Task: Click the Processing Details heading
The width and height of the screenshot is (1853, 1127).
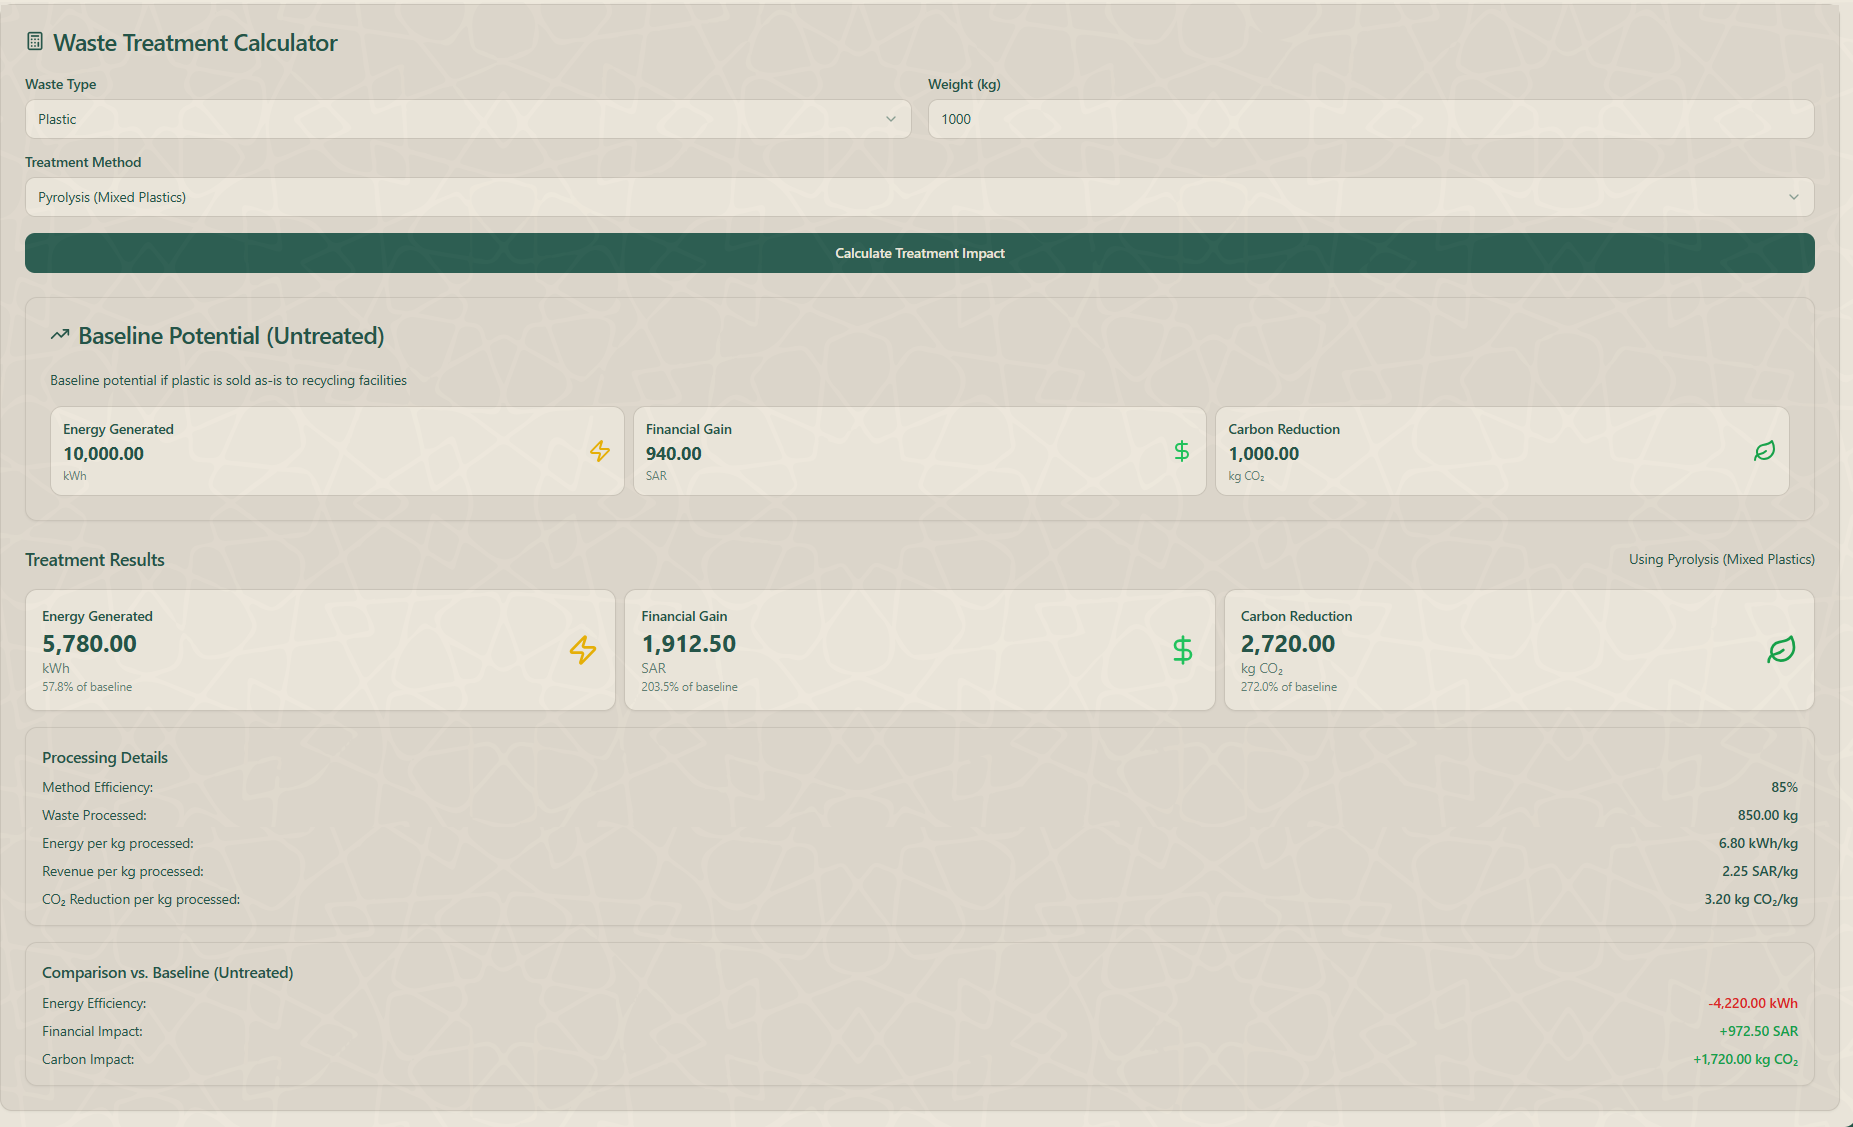Action: [x=105, y=758]
